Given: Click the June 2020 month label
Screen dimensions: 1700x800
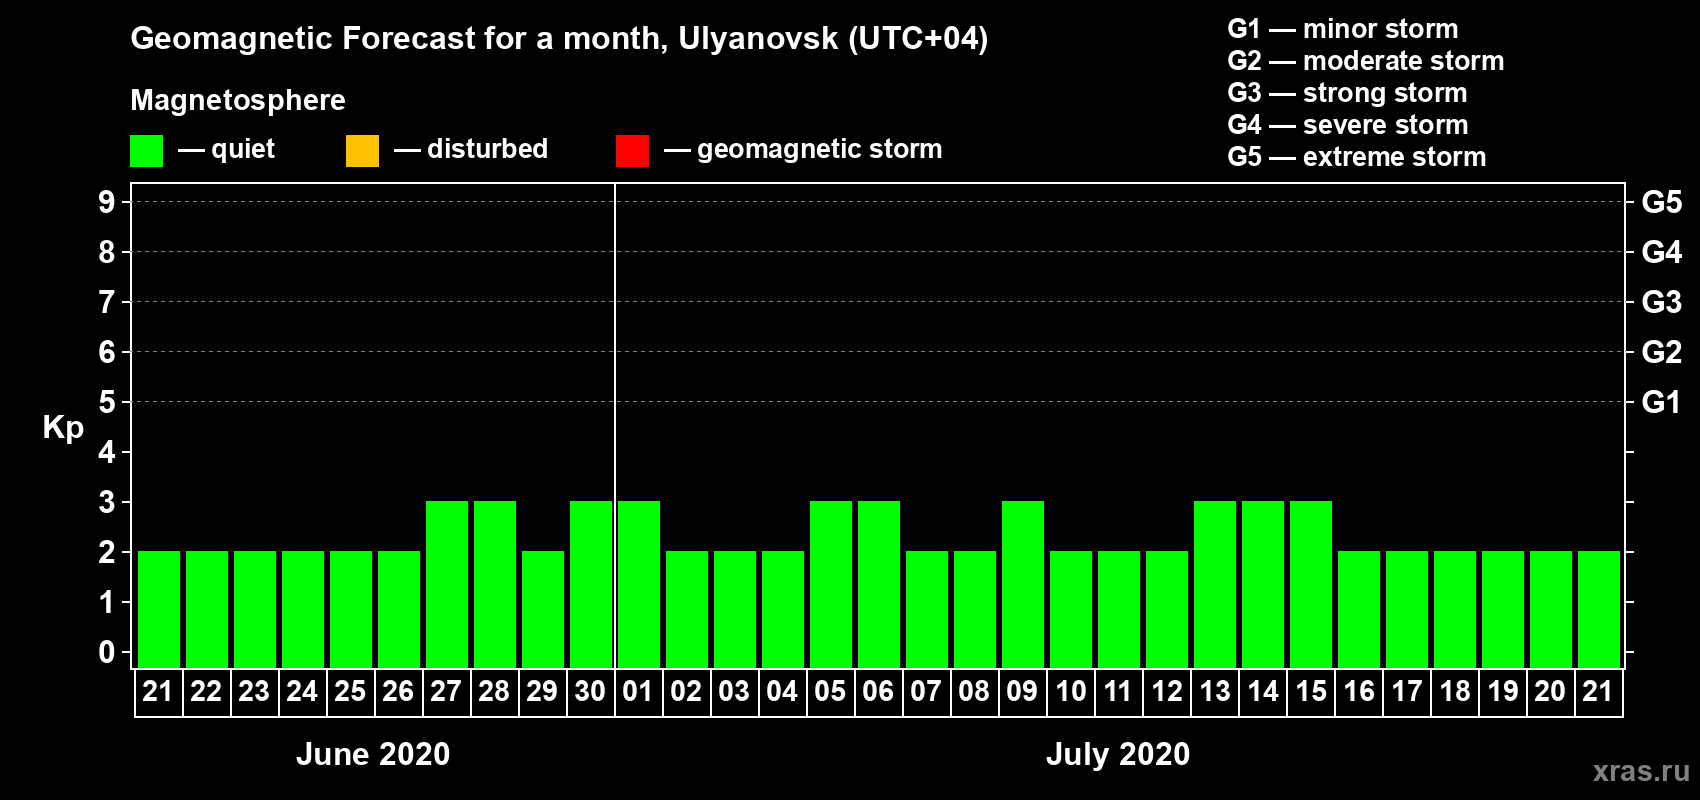Looking at the screenshot, I should point(373,754).
